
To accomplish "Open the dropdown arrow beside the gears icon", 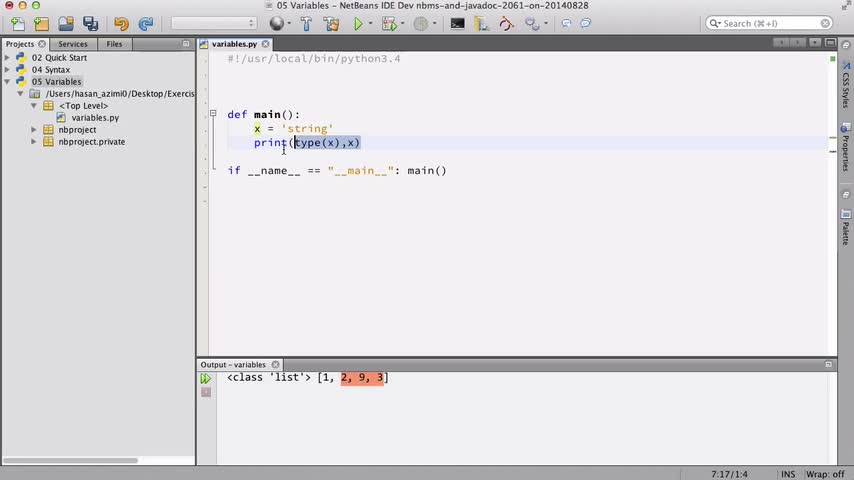I will click(x=546, y=23).
